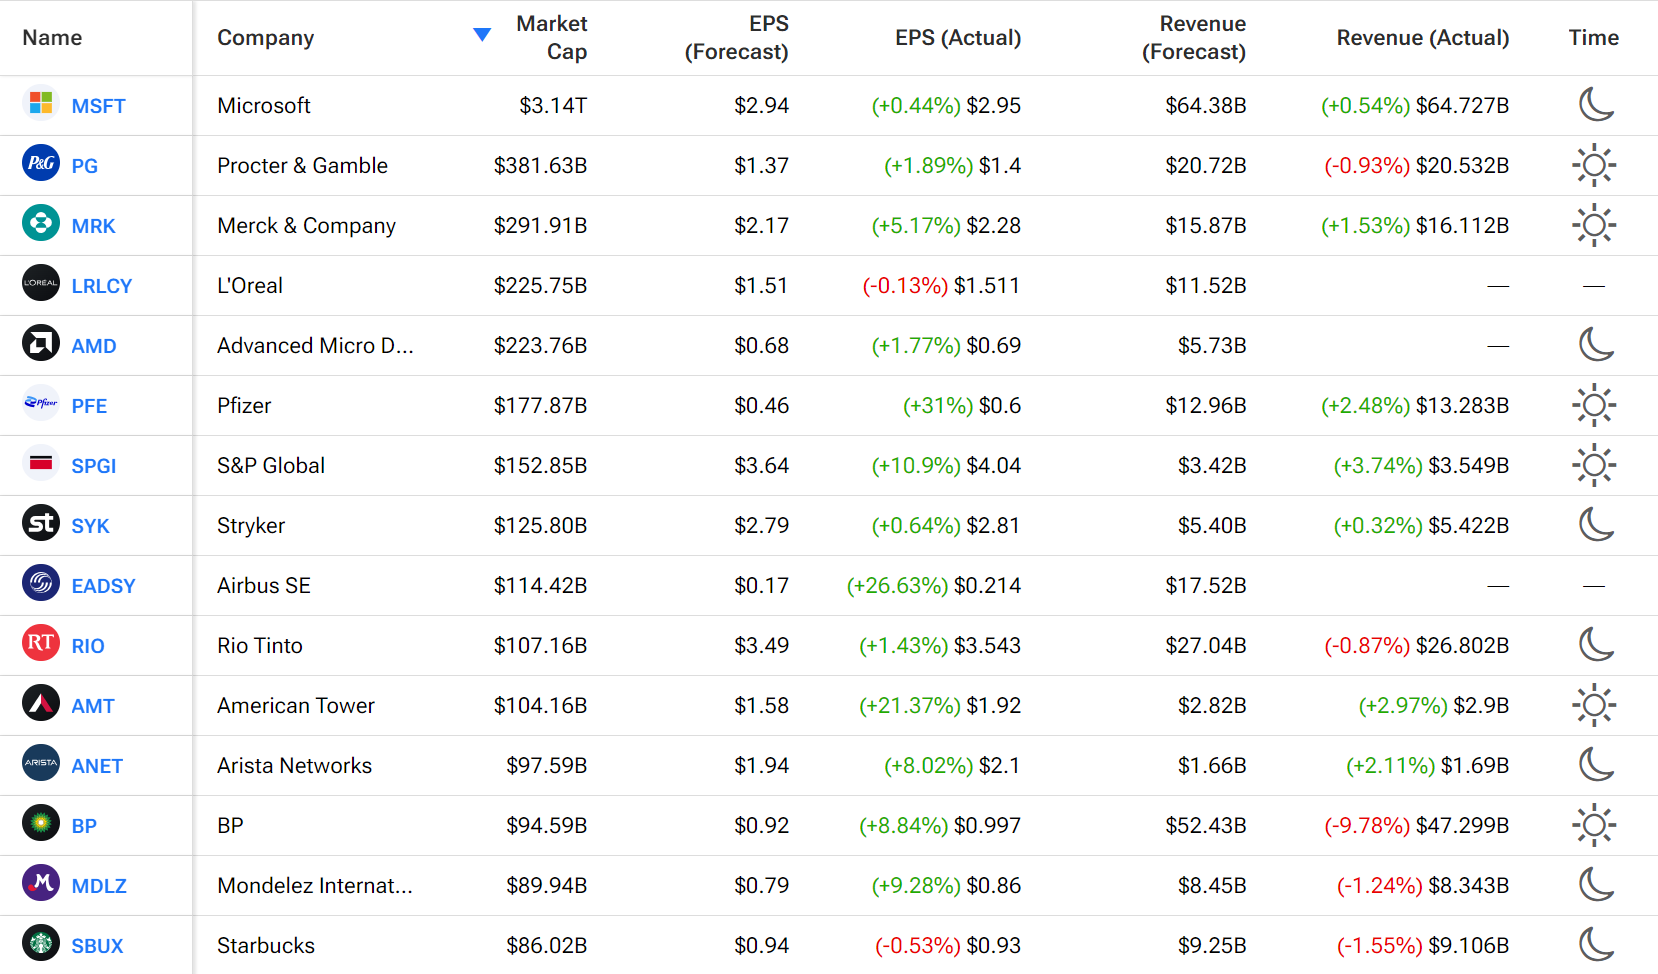Open the SPGI ticker link
This screenshot has width=1658, height=974.
[x=94, y=466]
